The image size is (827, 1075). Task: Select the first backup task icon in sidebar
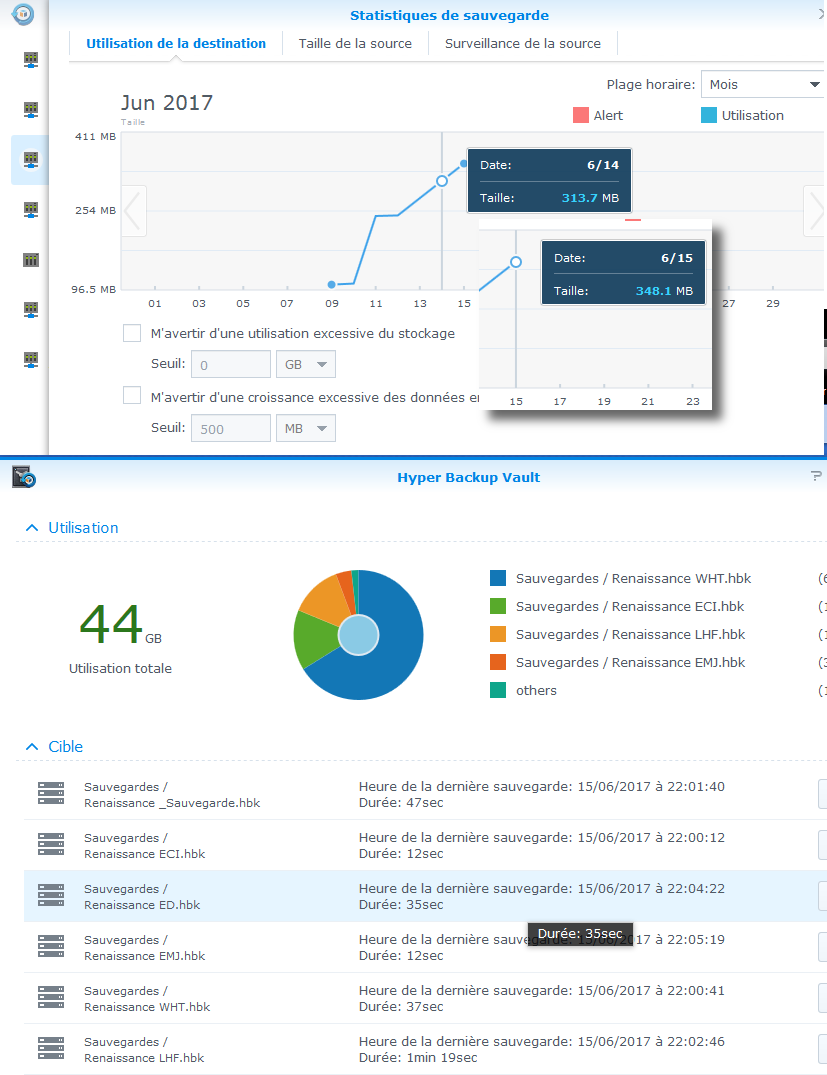click(31, 60)
